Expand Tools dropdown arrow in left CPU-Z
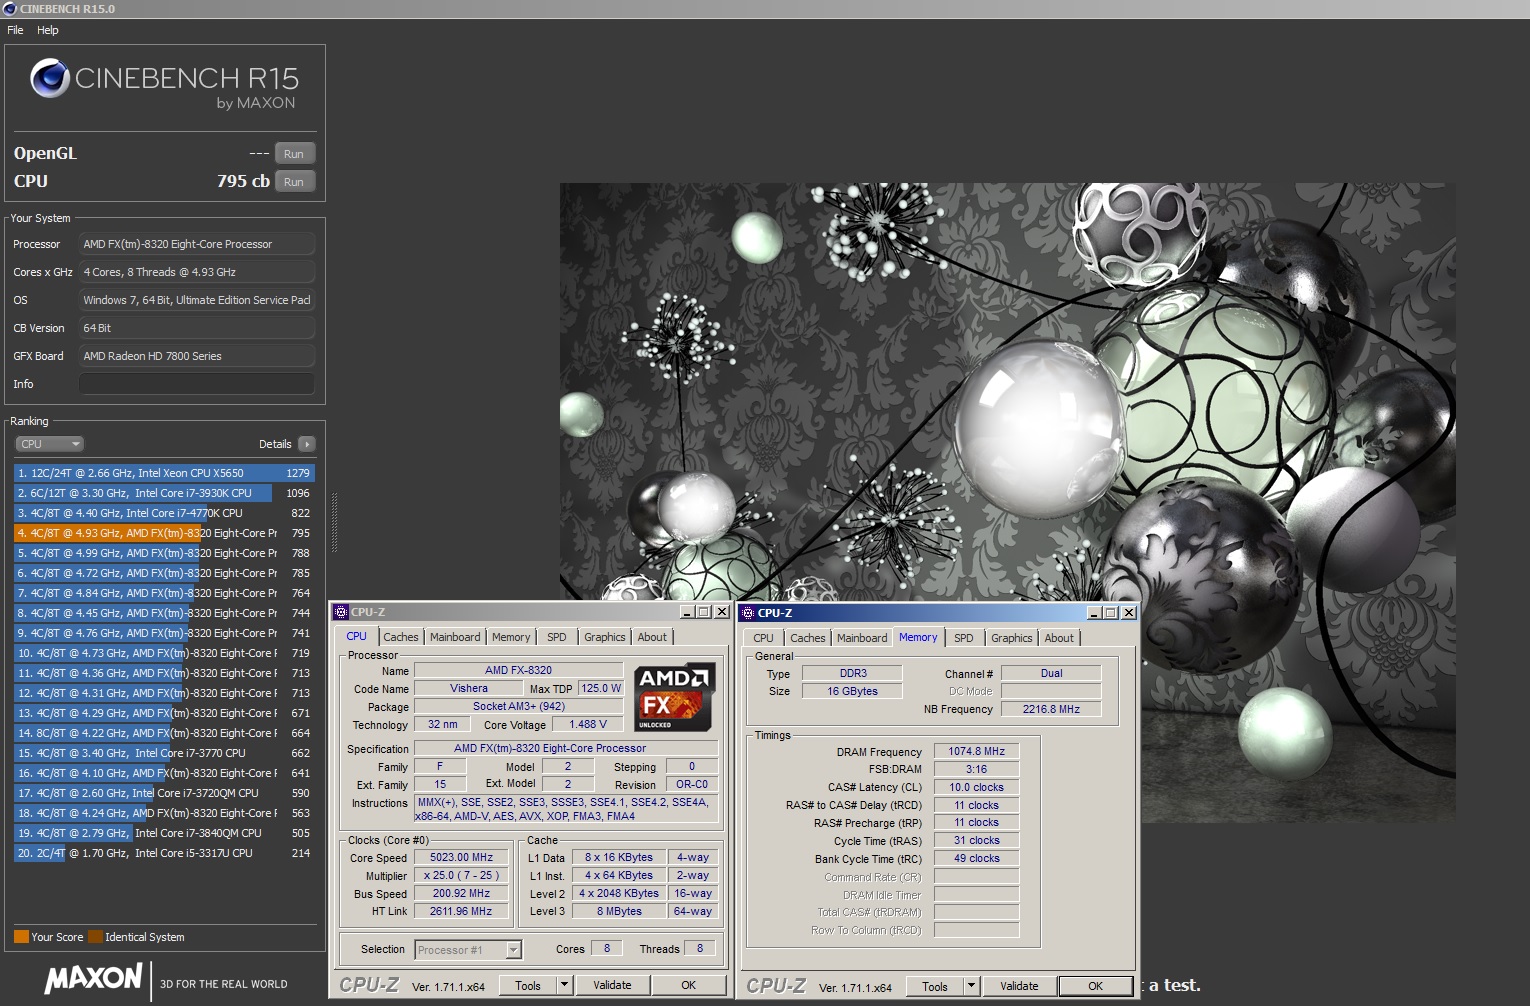Image resolution: width=1530 pixels, height=1006 pixels. click(564, 985)
